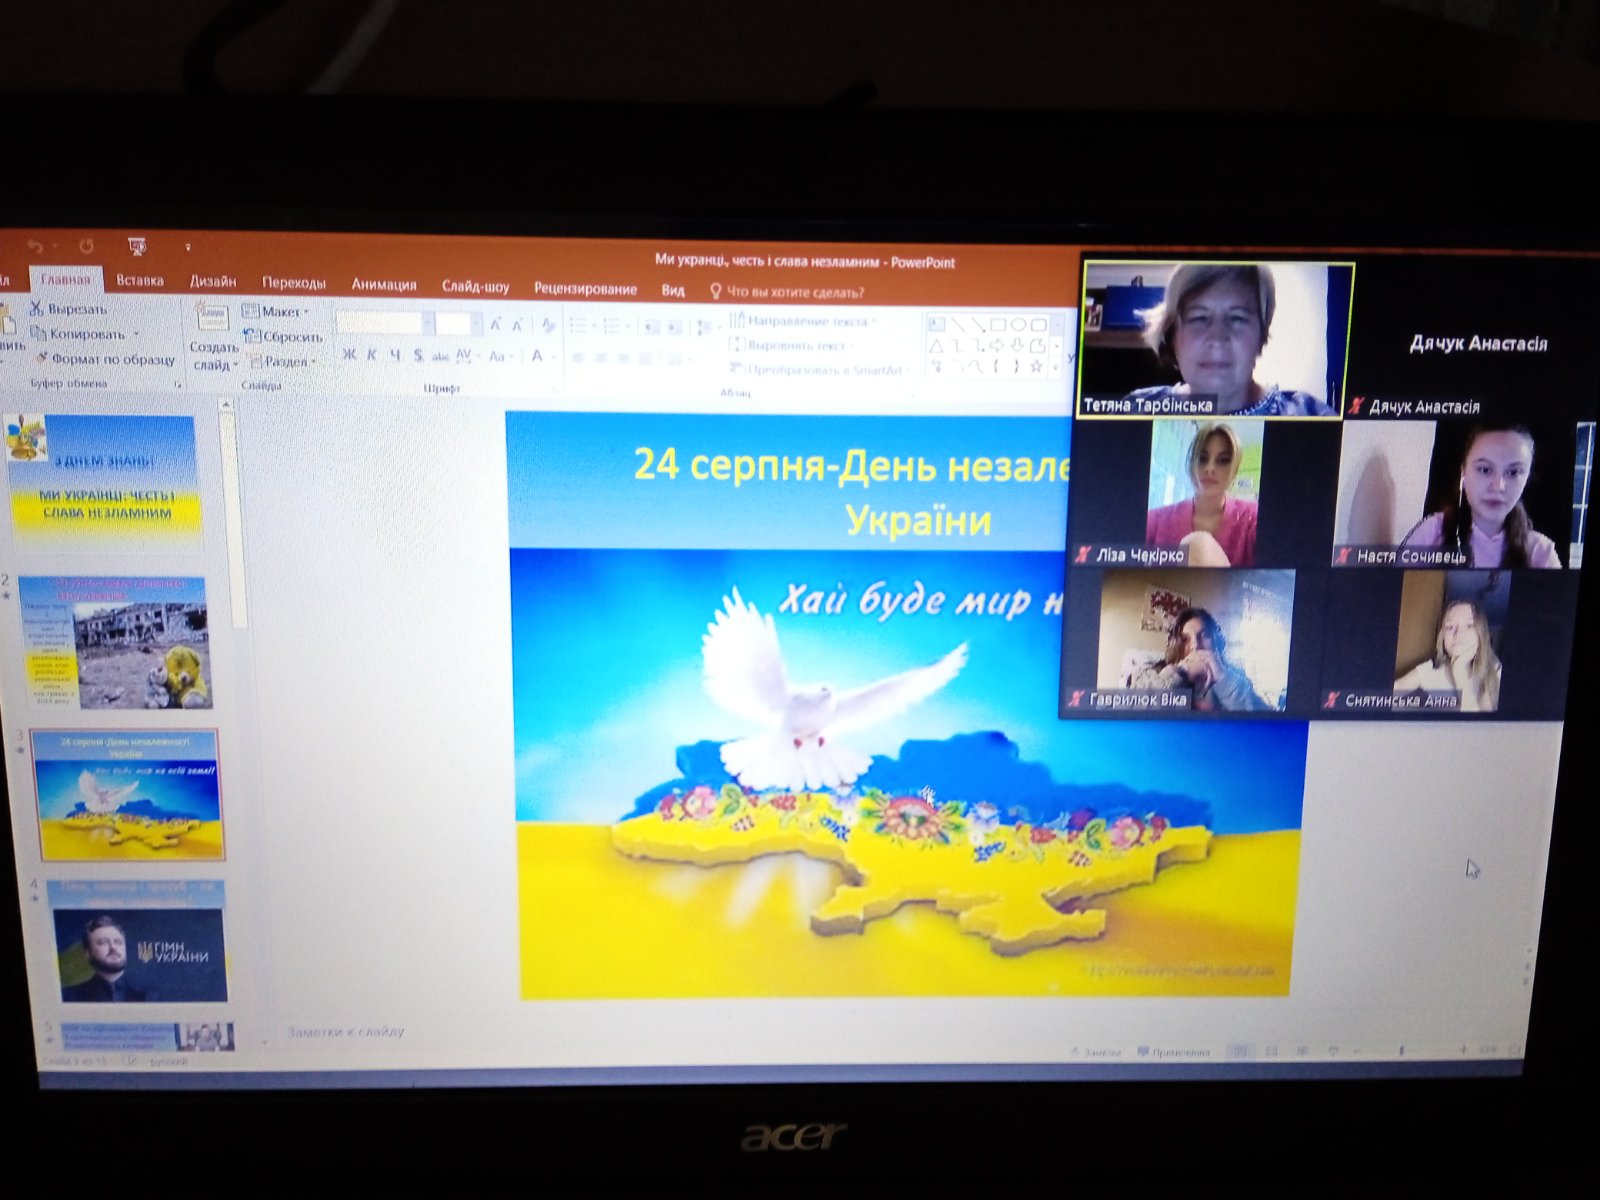This screenshot has height=1200, width=1600.
Task: Toggle underline (Ч) formatting
Action: (x=395, y=355)
